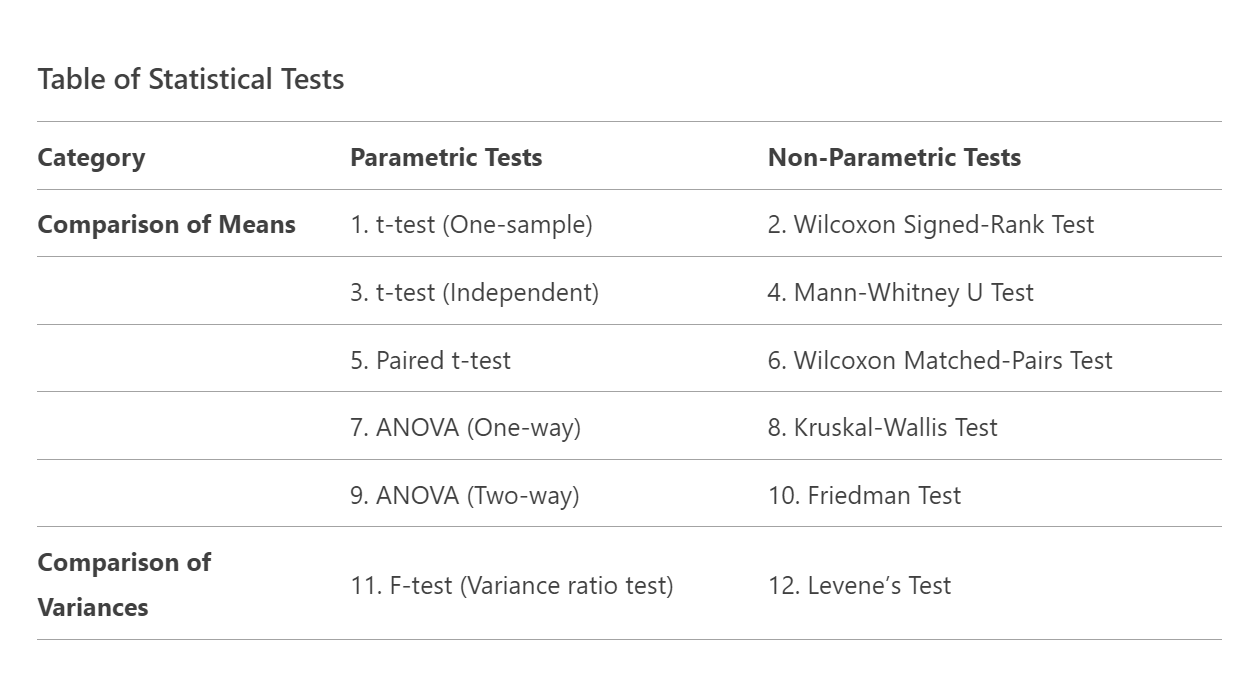Click the "Table of Statistical Tests" heading

pos(191,79)
